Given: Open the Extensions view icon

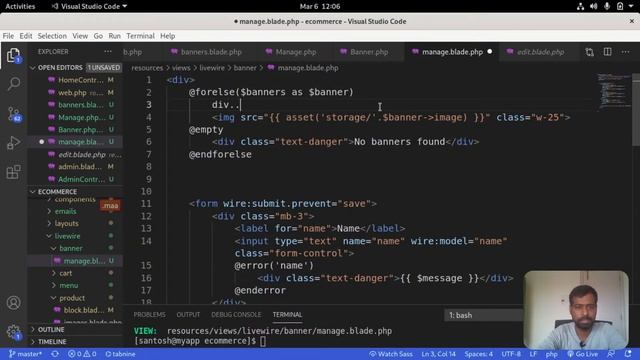Looking at the screenshot, I should [x=13, y=172].
